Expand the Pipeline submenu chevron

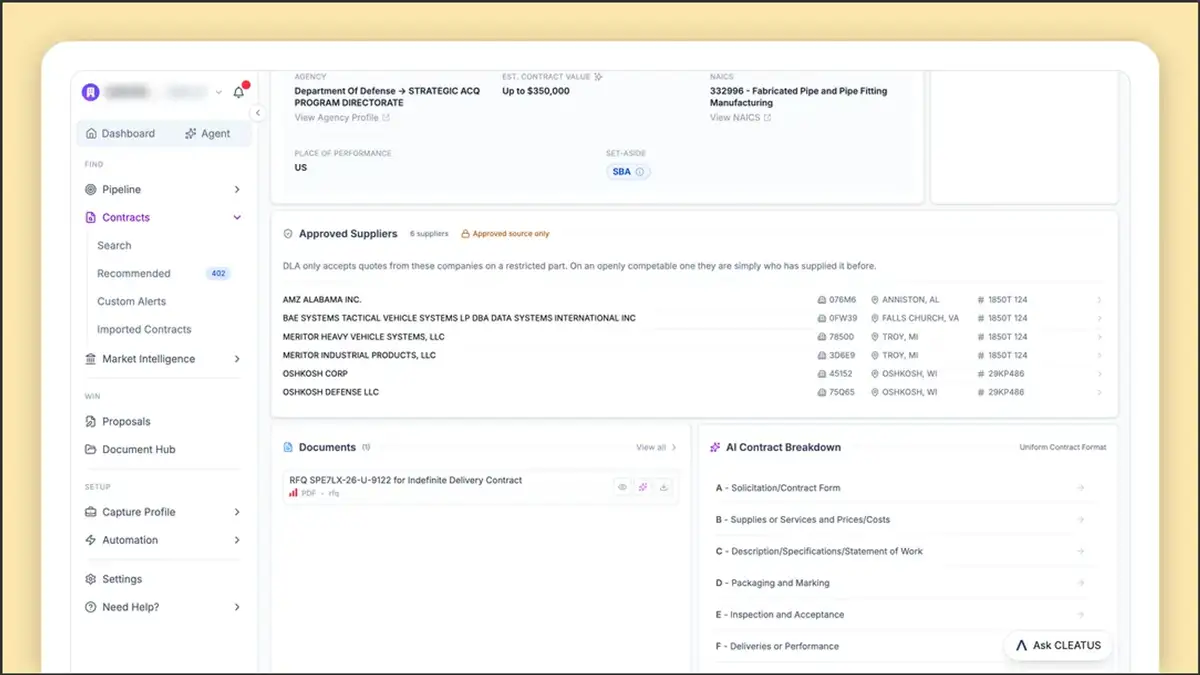pos(237,189)
